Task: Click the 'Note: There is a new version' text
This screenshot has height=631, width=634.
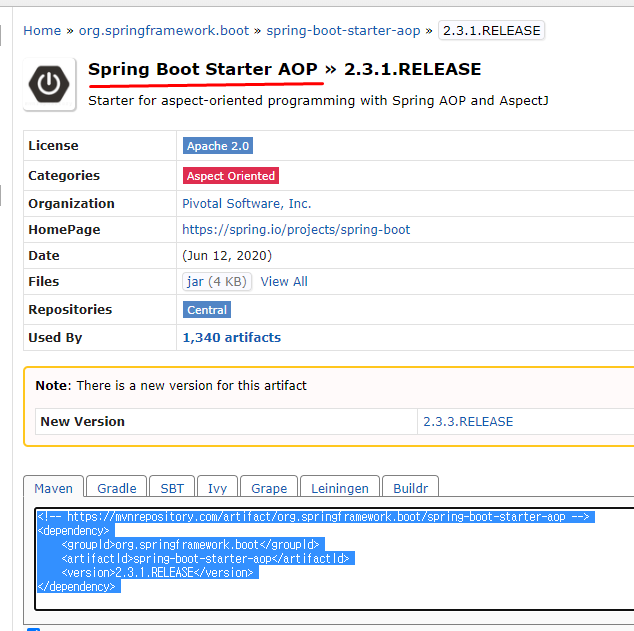Action: tap(171, 386)
